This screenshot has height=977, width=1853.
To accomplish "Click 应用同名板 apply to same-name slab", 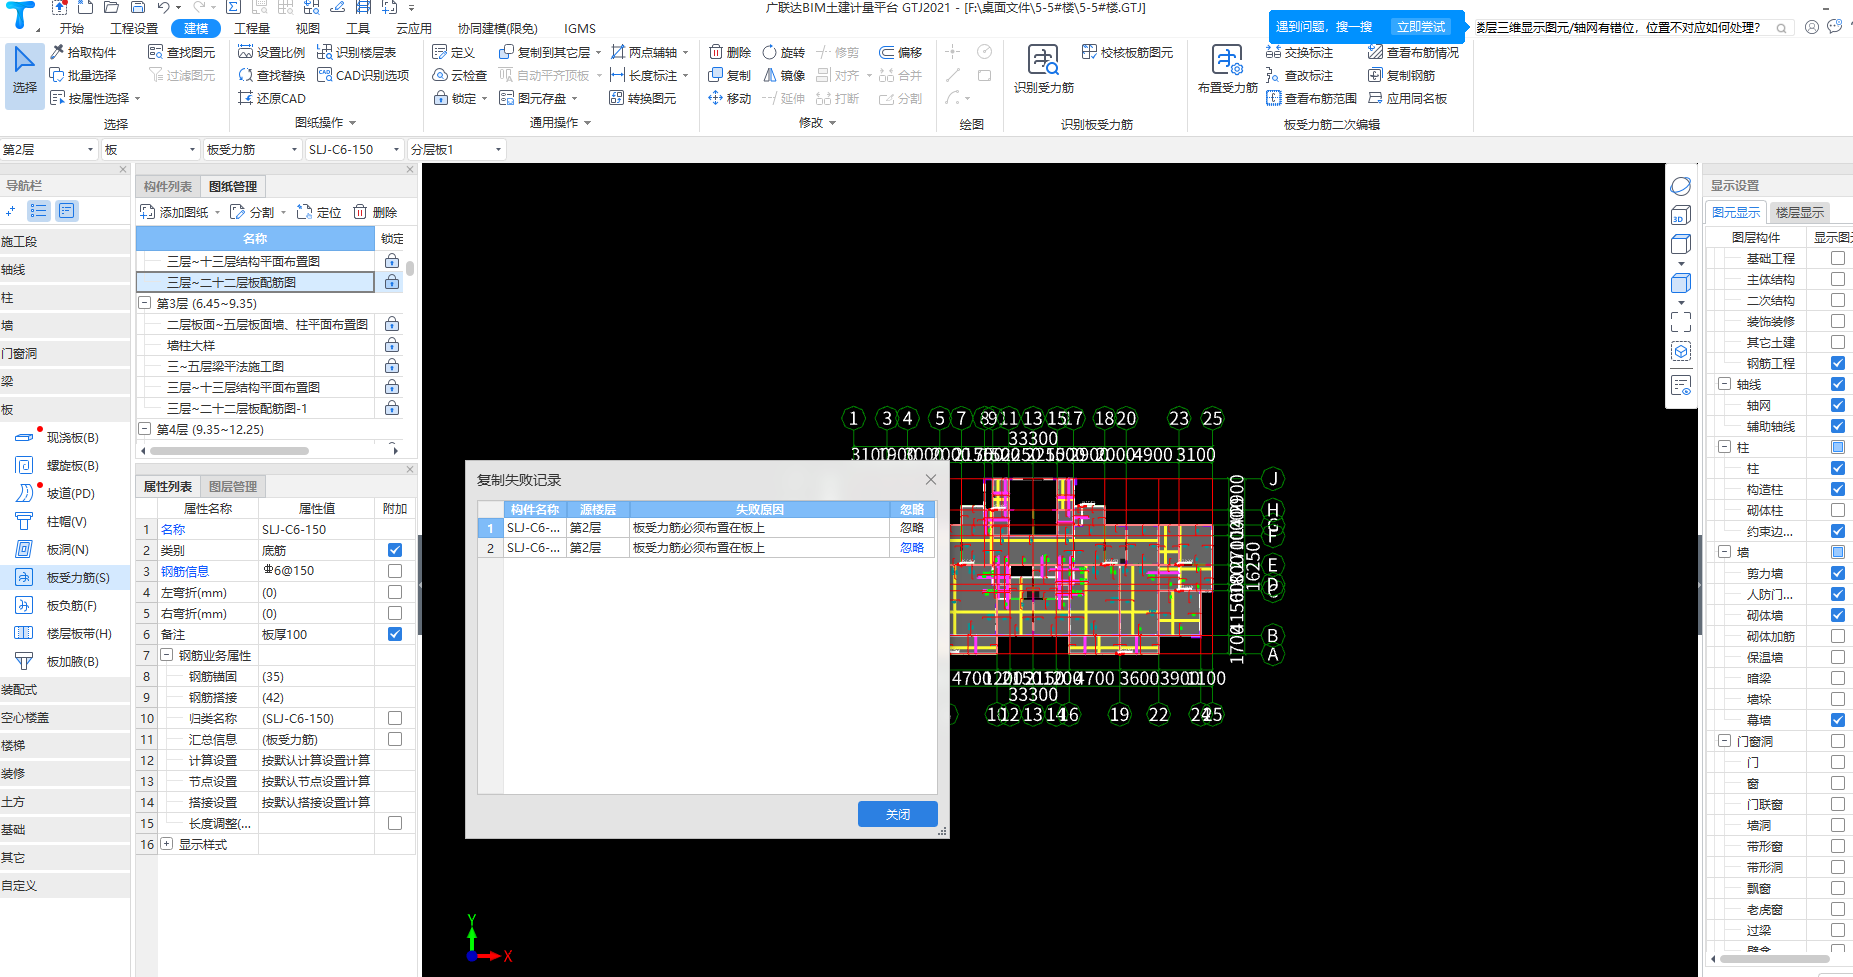I will coord(1407,98).
